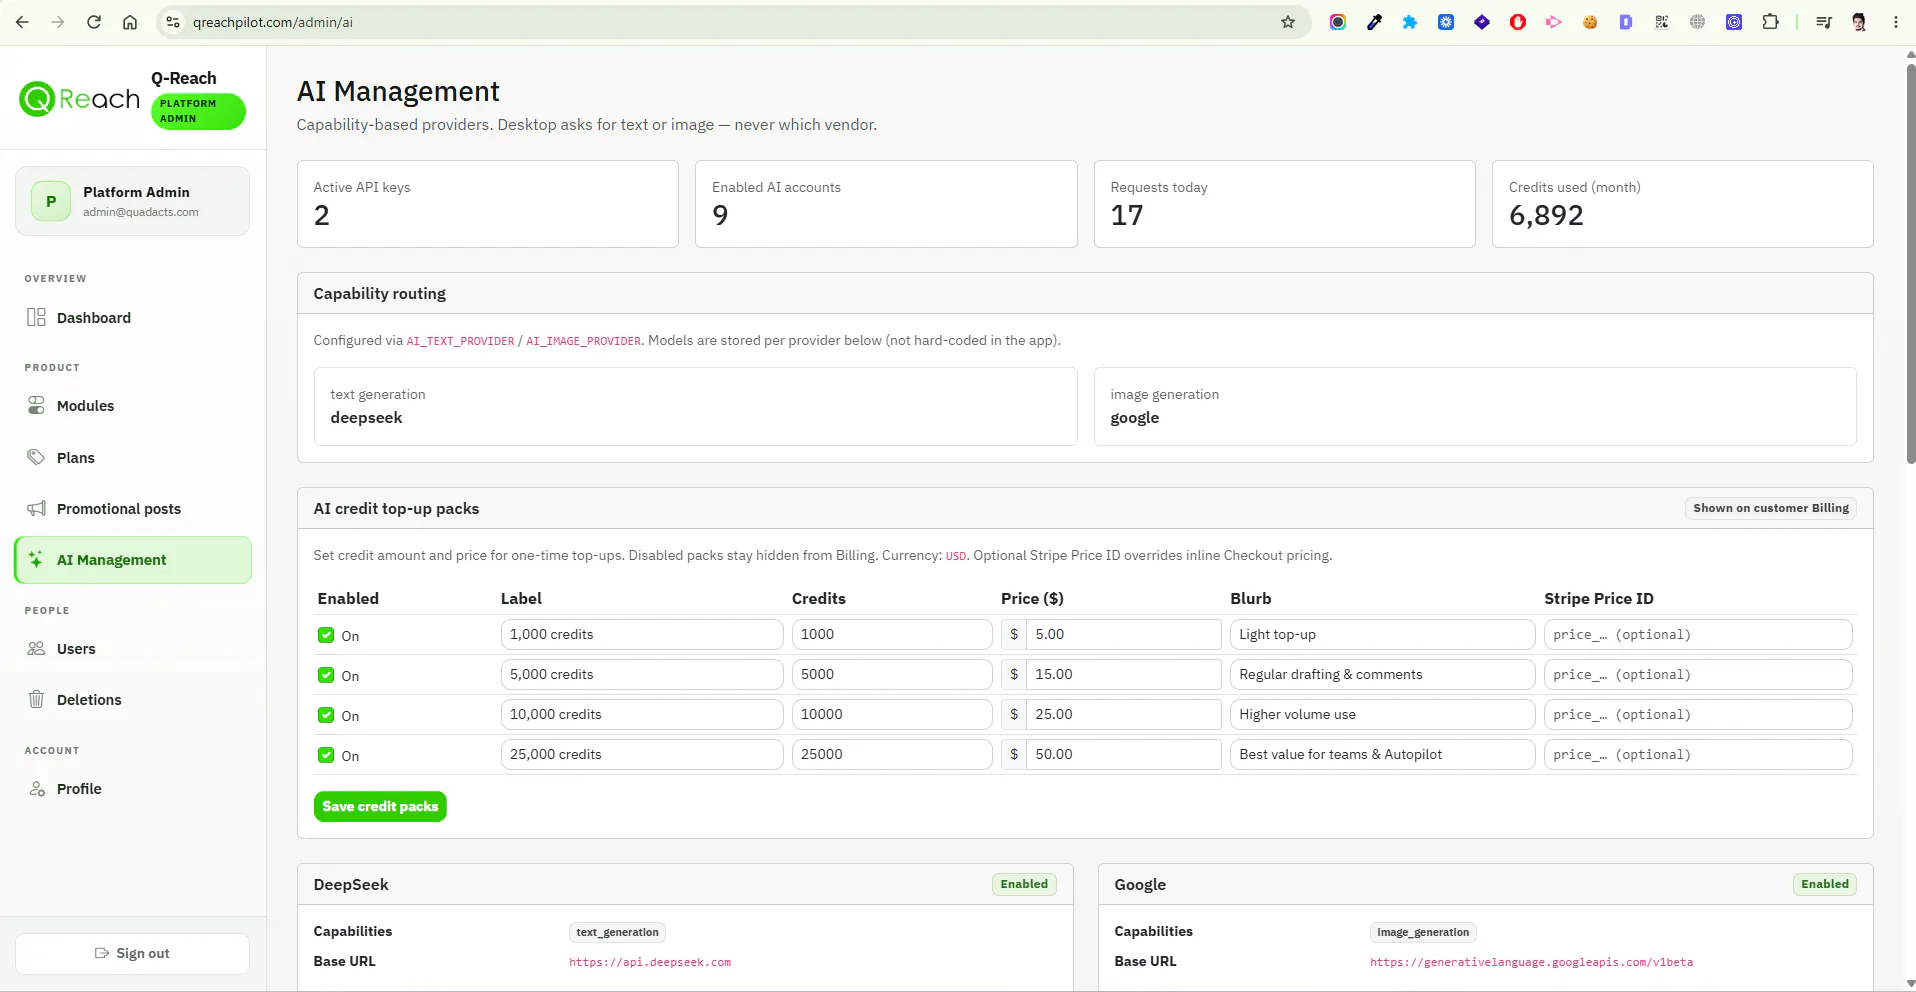Reload the page
Viewport: 1916px width, 992px height.
click(x=94, y=22)
